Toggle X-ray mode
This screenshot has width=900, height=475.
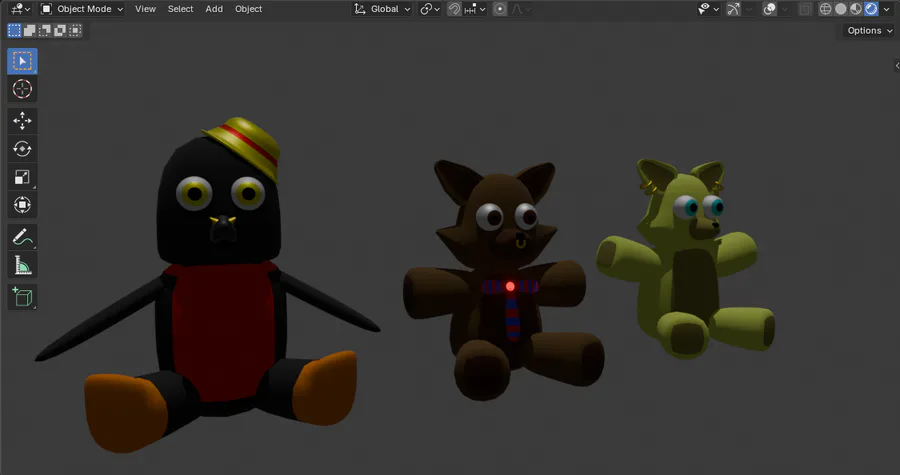coord(805,9)
